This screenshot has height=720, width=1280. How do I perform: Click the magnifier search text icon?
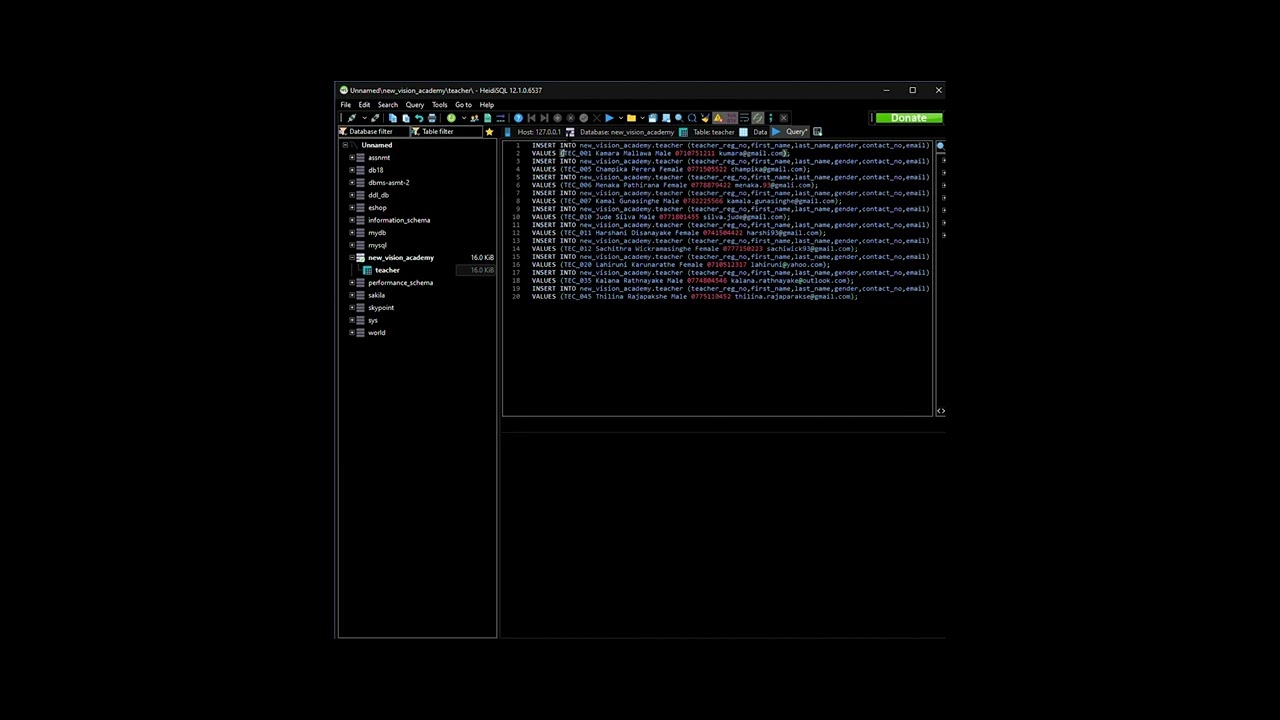(679, 118)
